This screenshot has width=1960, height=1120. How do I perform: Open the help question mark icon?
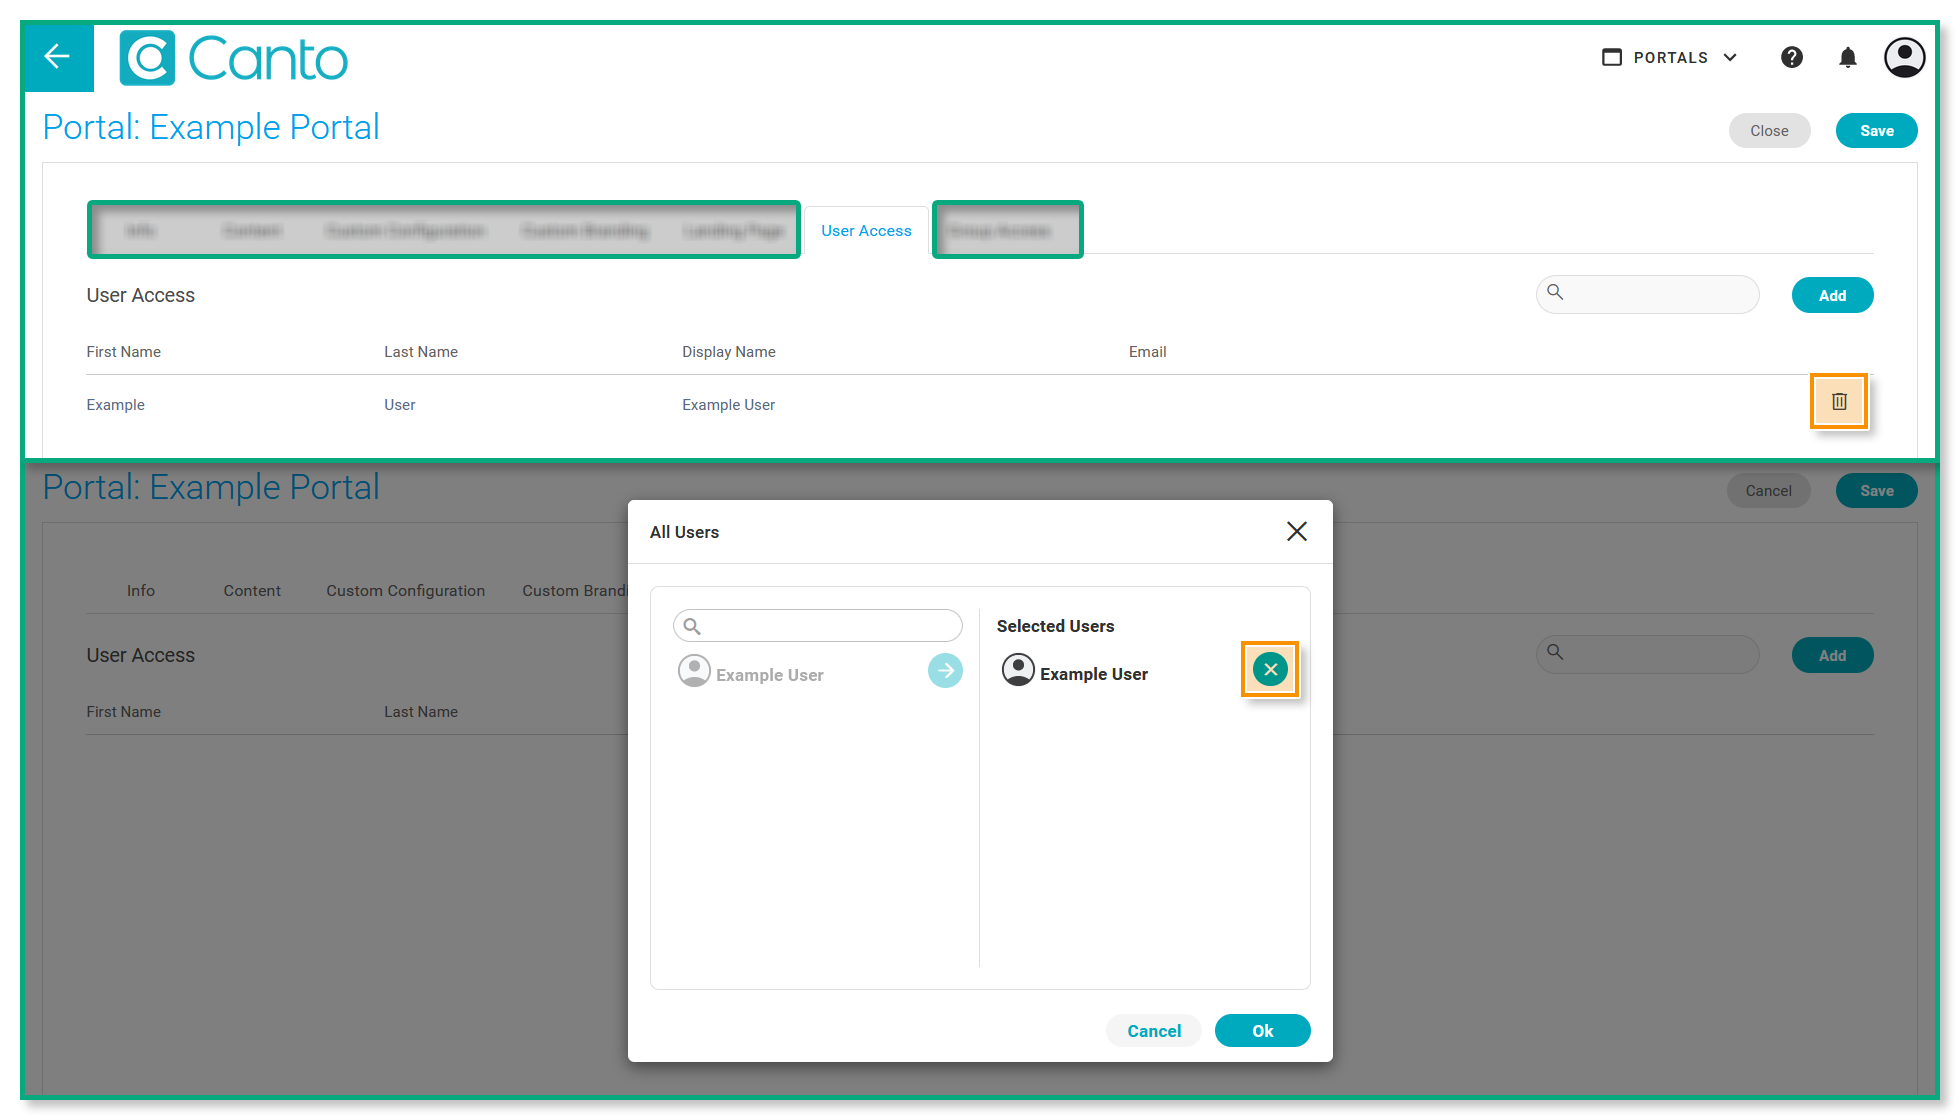pyautogui.click(x=1791, y=58)
